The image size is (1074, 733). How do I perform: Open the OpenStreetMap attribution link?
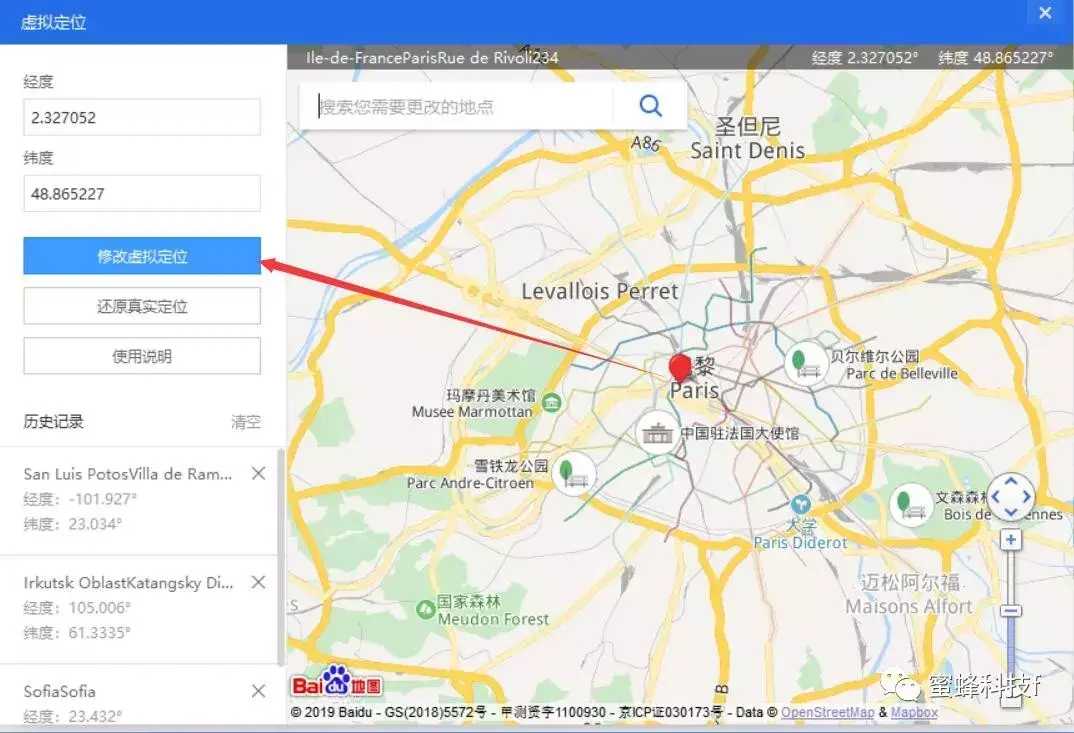[827, 713]
